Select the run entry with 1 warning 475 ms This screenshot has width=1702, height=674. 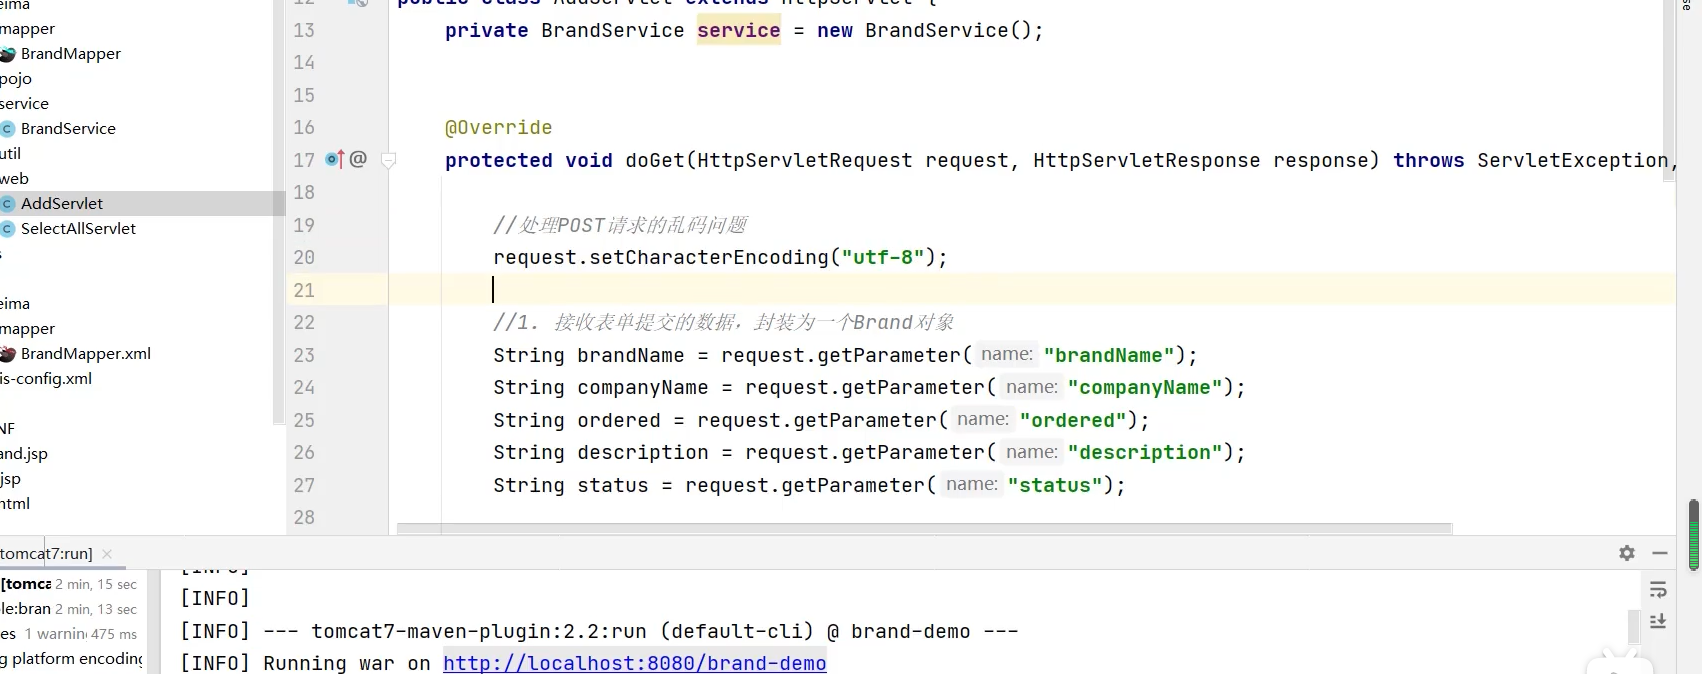(70, 634)
